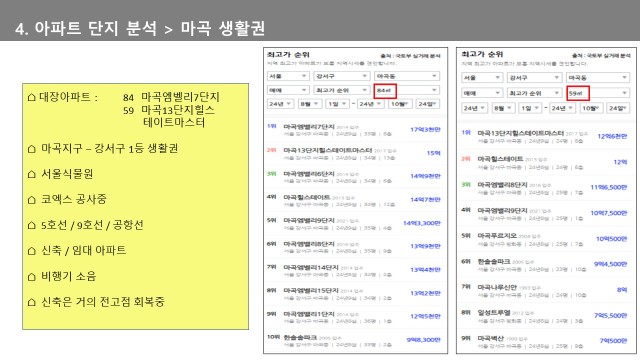Open the 10월 end month dropdown in the 59㎡ panel
Image resolution: width=640 pixels, height=360 pixels.
click(x=591, y=108)
